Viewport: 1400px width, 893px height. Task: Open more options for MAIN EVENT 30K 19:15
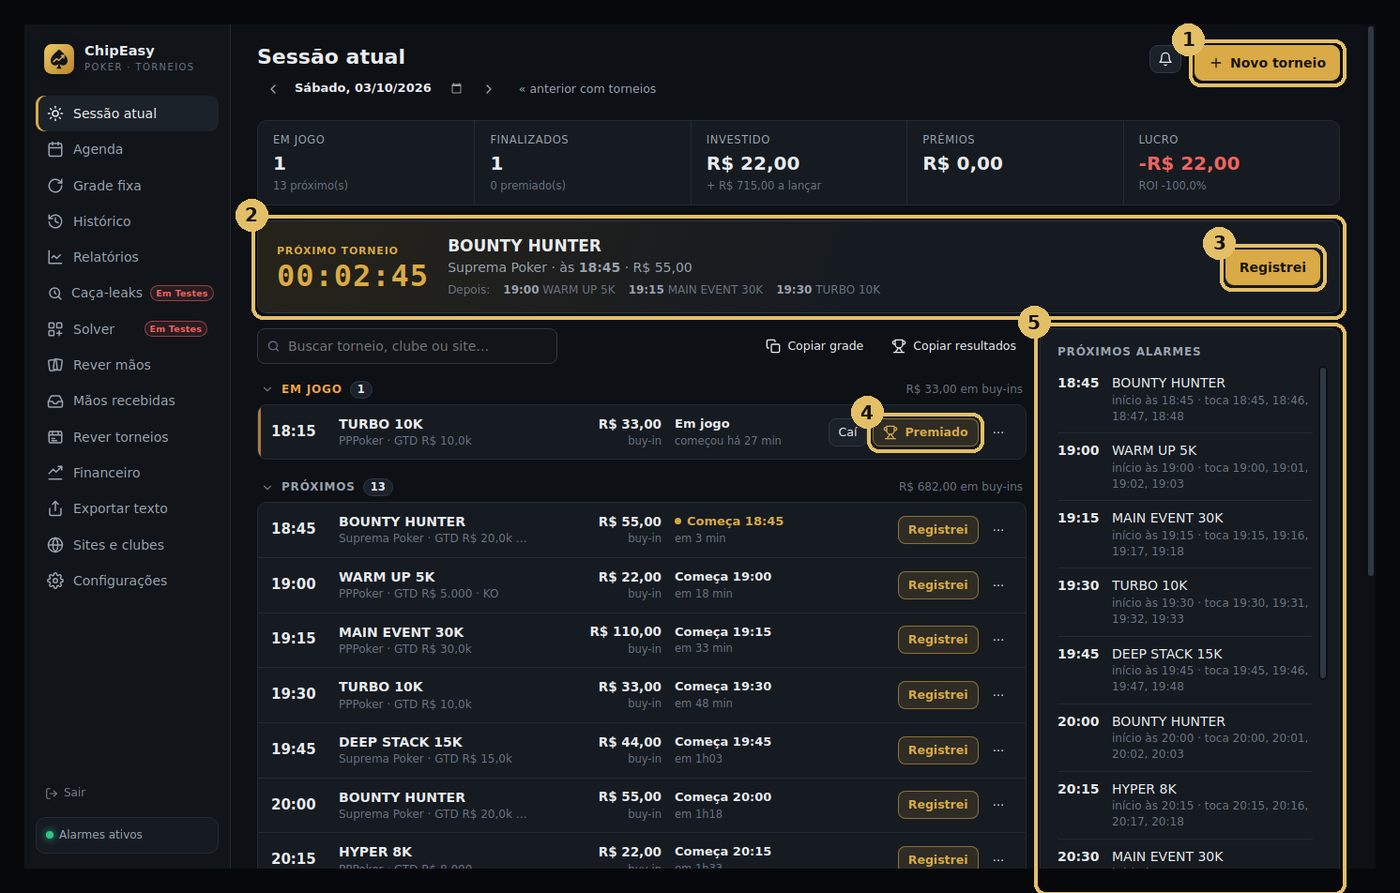998,640
